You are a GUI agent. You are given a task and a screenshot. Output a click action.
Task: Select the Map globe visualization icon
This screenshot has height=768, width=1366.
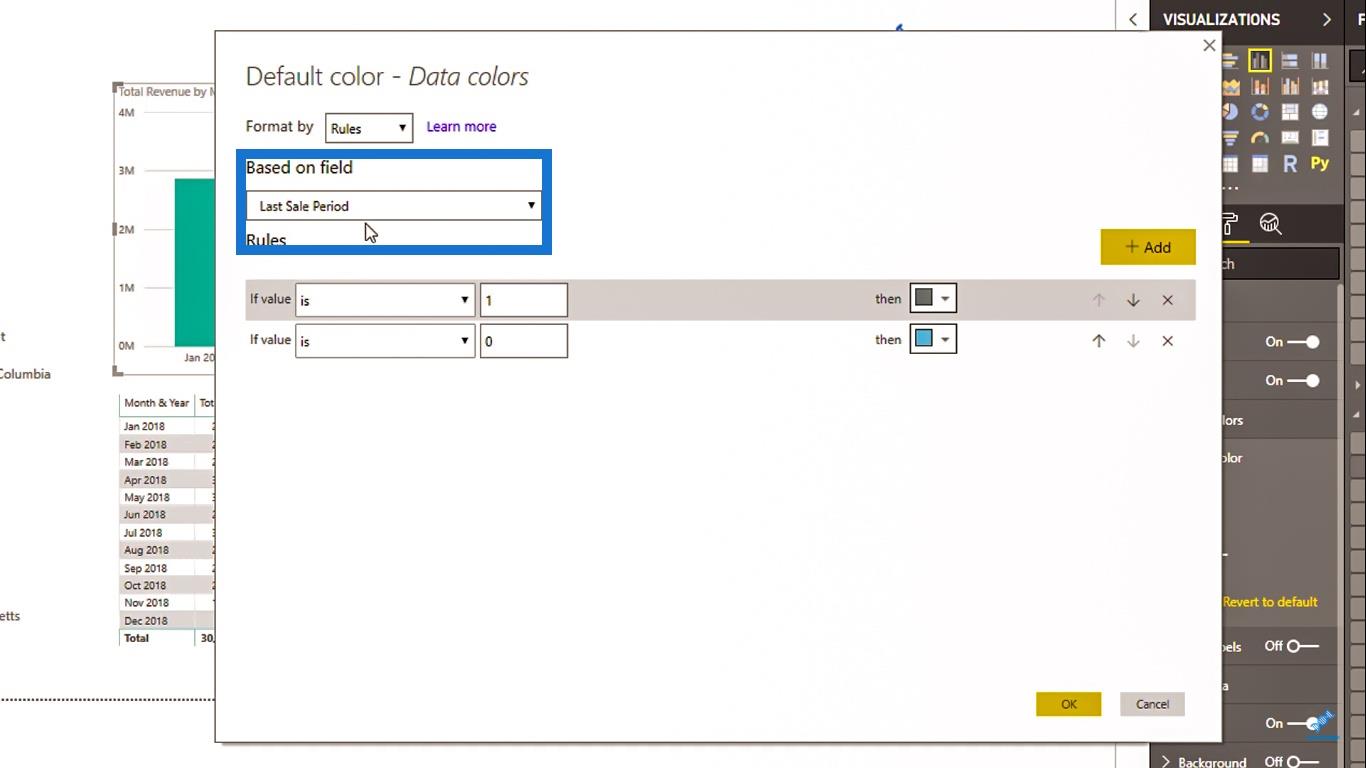[1320, 112]
